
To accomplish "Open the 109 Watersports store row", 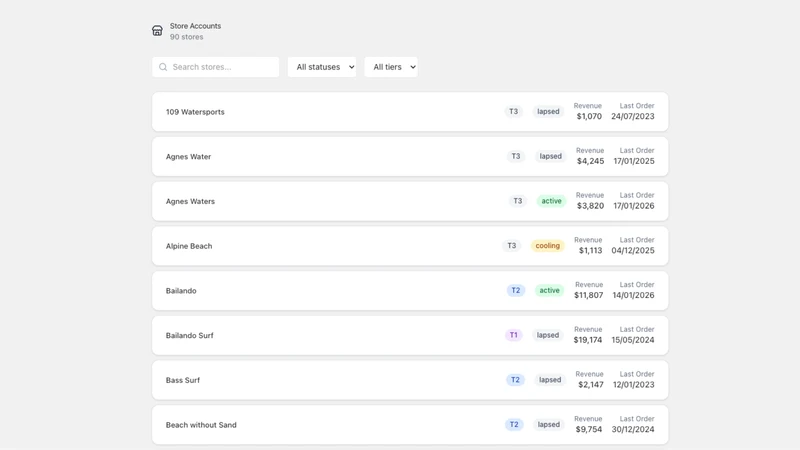I will coord(410,112).
